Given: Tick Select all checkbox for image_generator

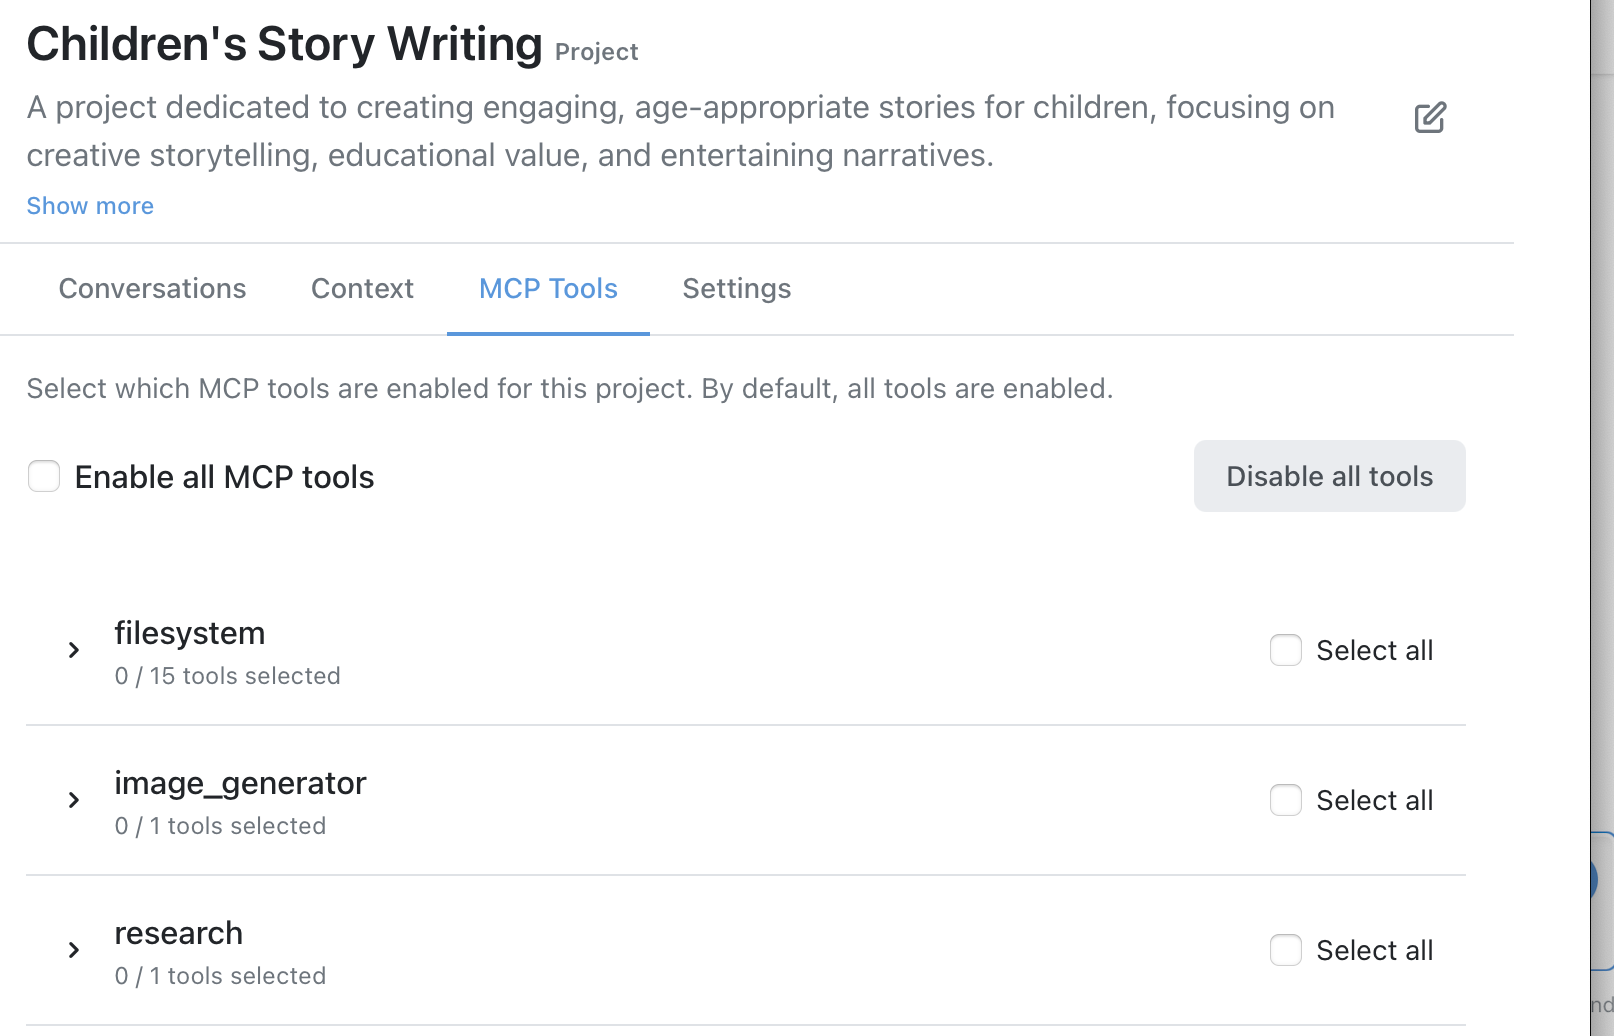Looking at the screenshot, I should 1285,800.
